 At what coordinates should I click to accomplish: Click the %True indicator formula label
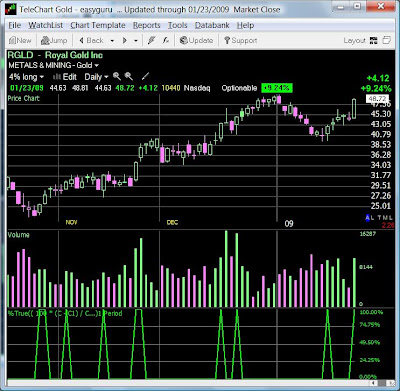pos(65,313)
